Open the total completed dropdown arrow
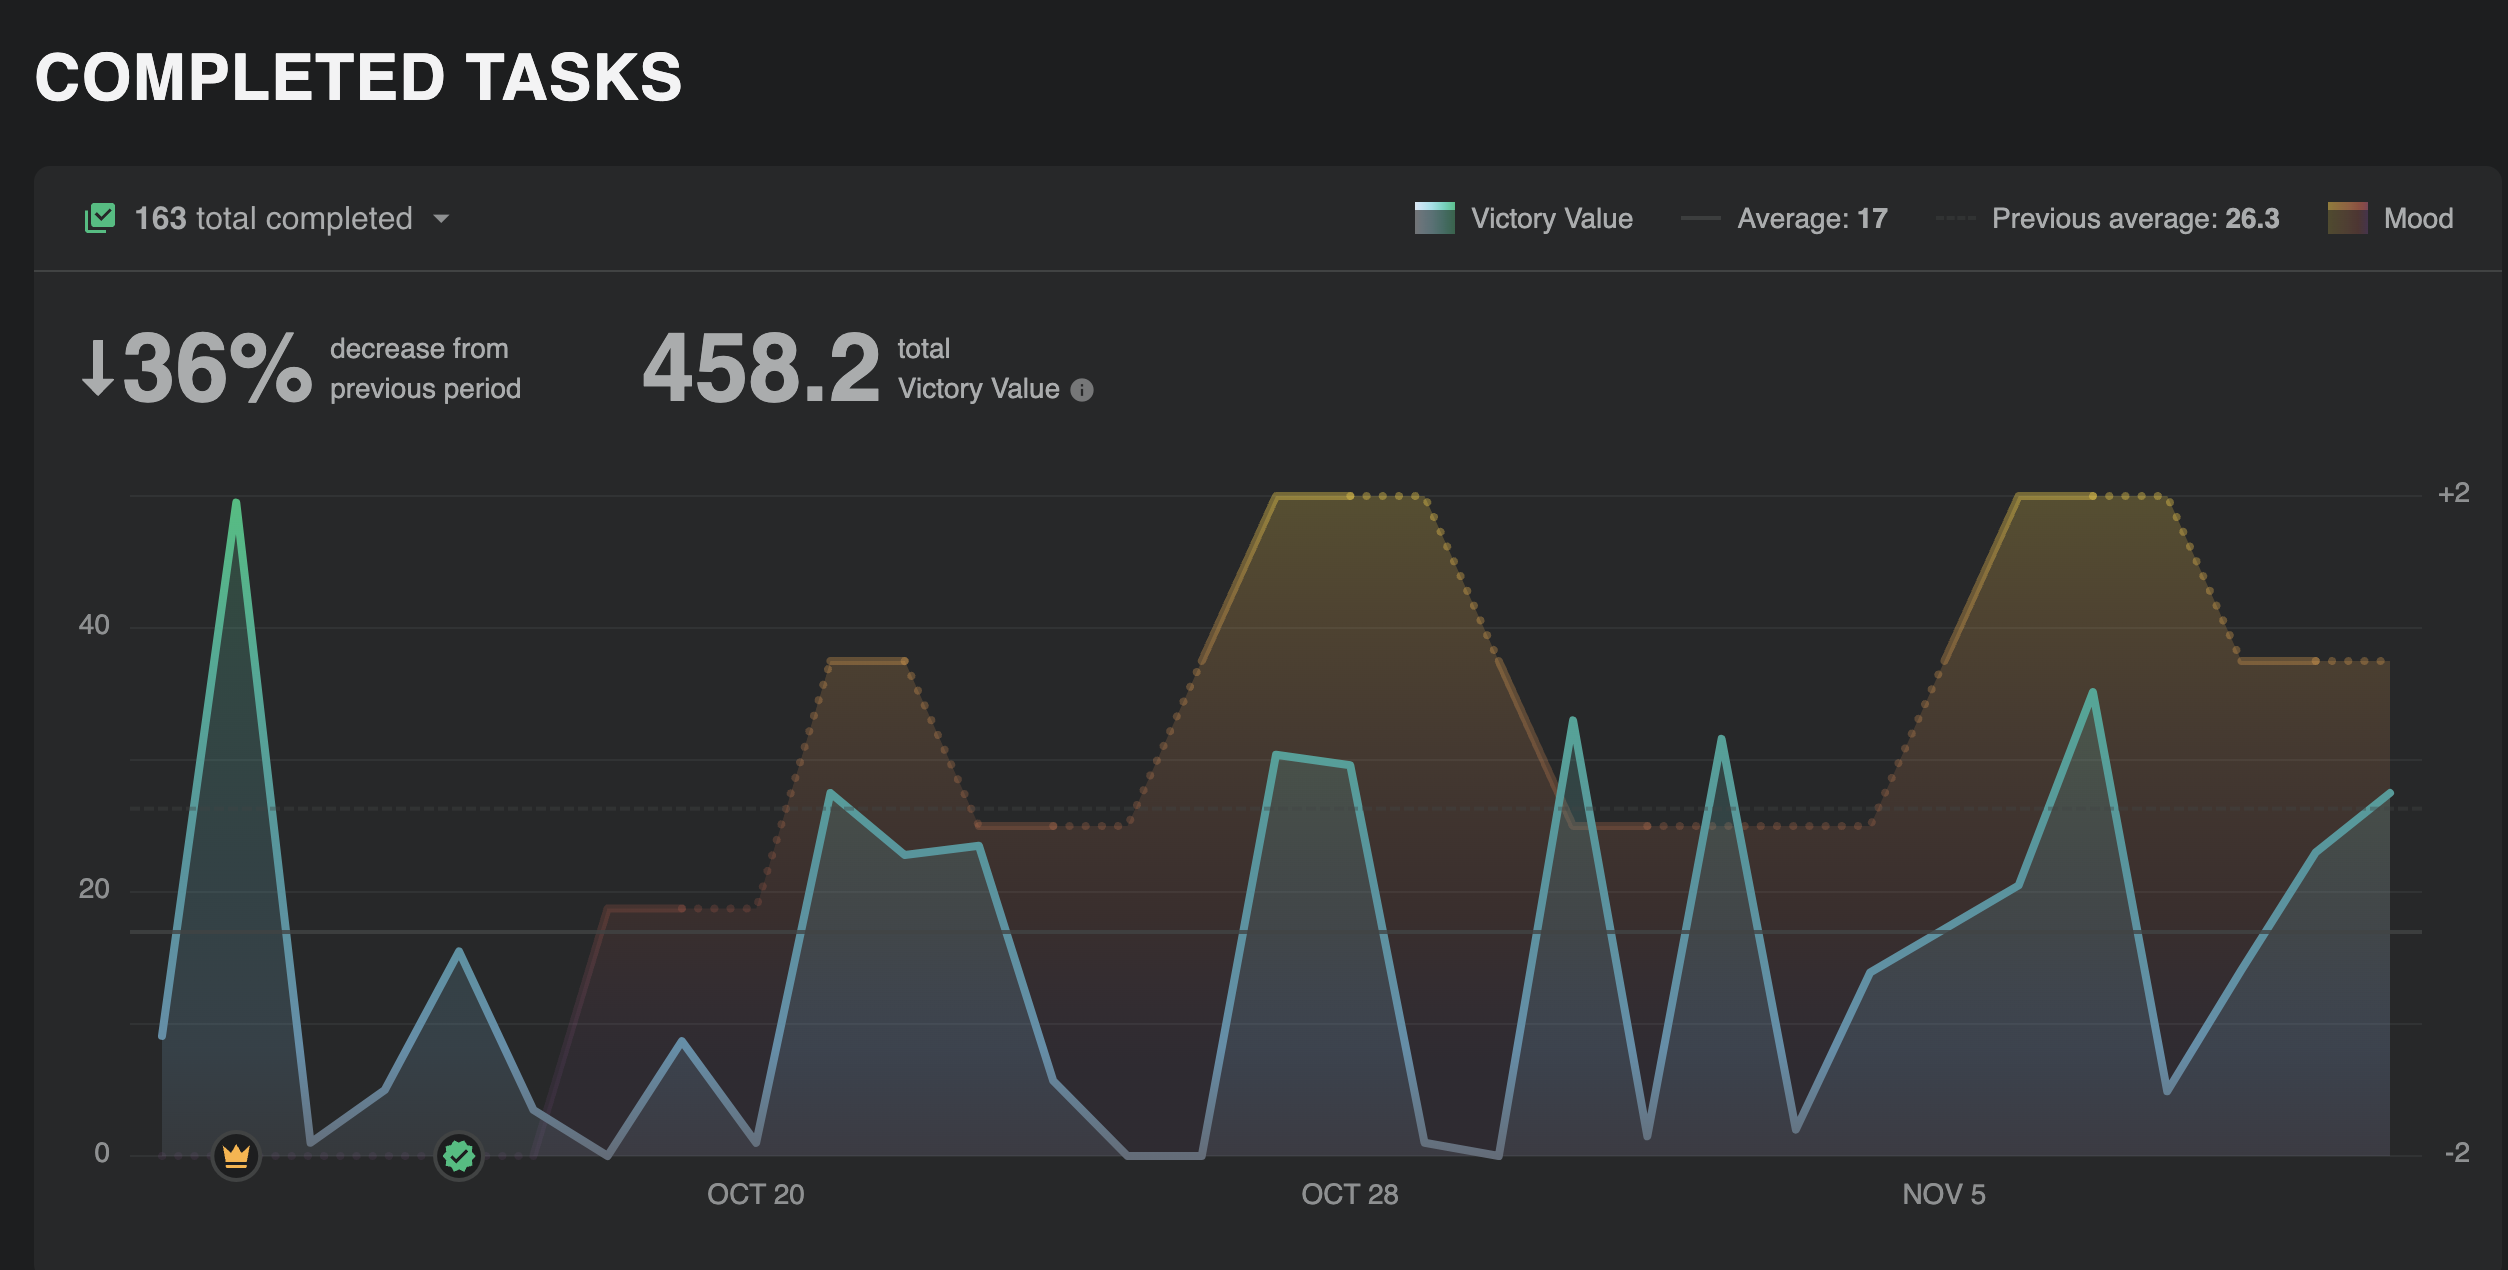The width and height of the screenshot is (2508, 1270). pyautogui.click(x=441, y=218)
